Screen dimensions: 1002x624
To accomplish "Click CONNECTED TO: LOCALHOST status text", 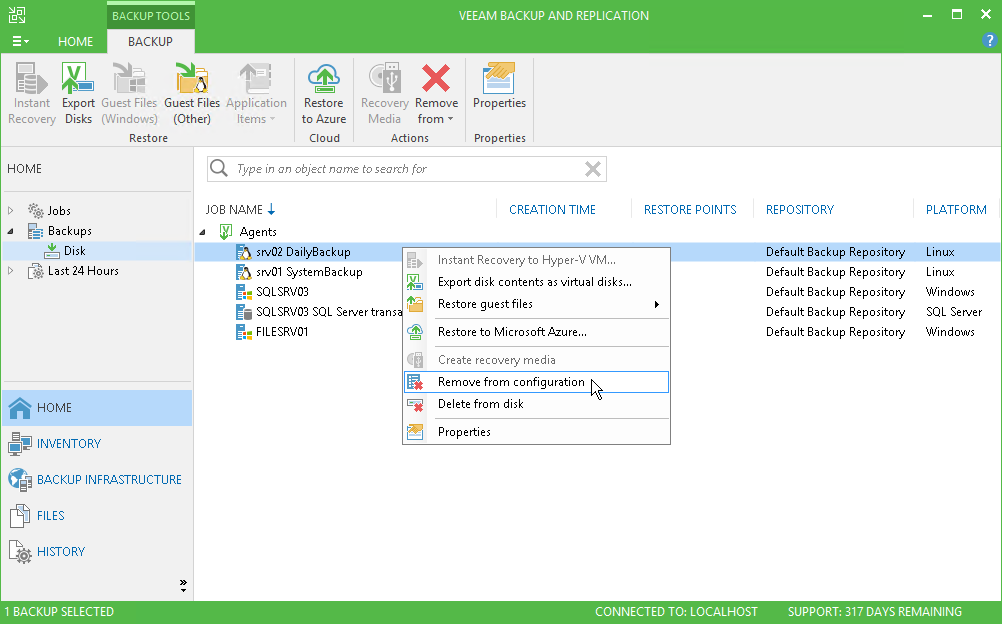I will coord(676,612).
